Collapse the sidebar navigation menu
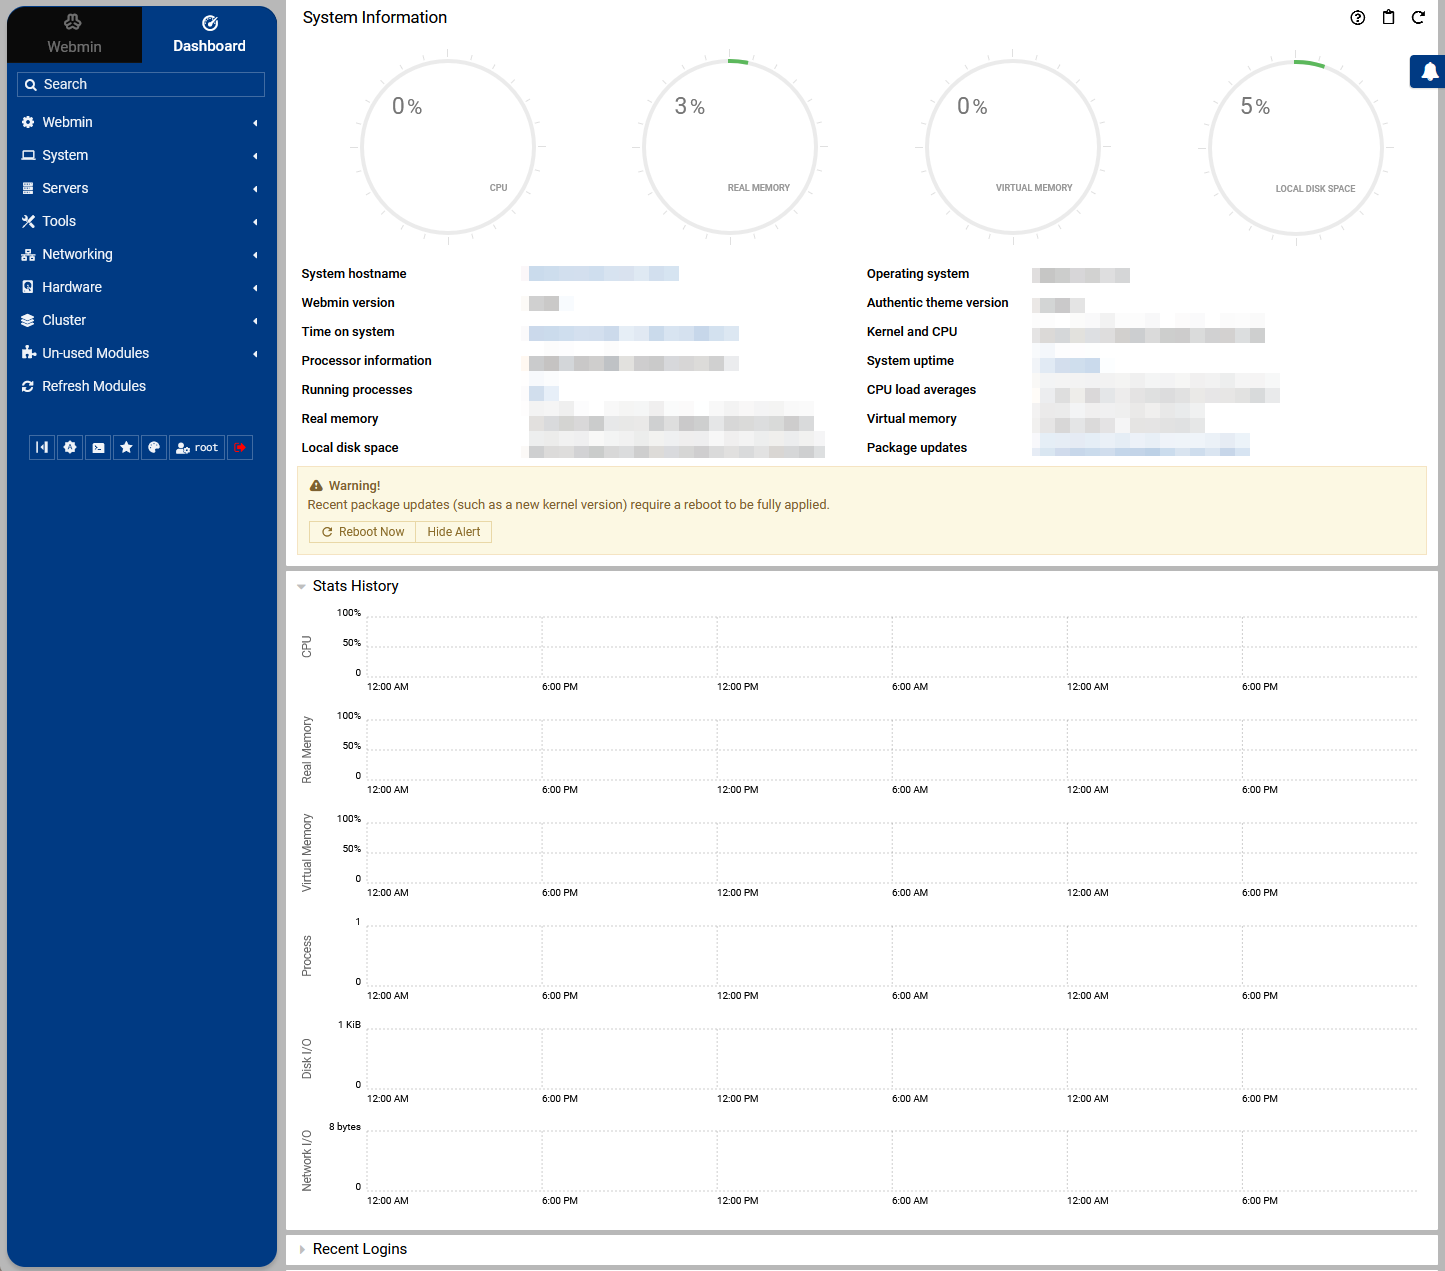Viewport: 1445px width, 1271px height. click(42, 448)
